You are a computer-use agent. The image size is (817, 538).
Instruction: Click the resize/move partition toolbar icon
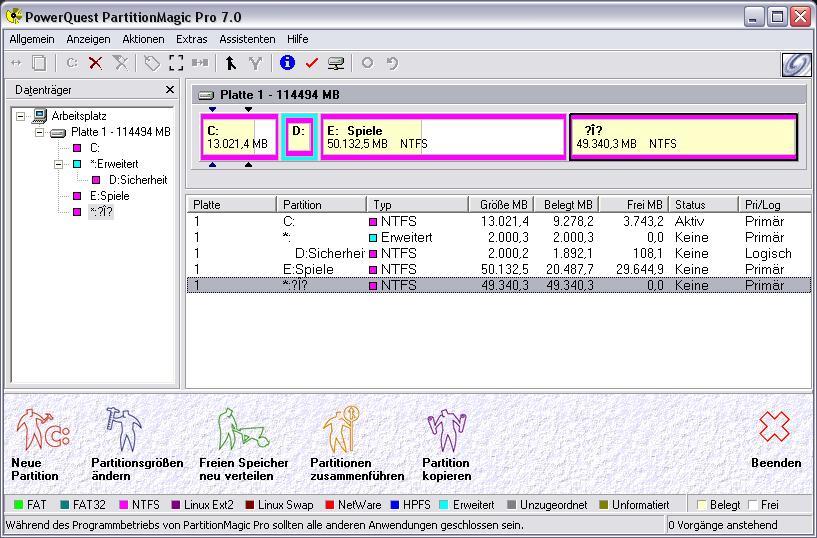click(16, 63)
